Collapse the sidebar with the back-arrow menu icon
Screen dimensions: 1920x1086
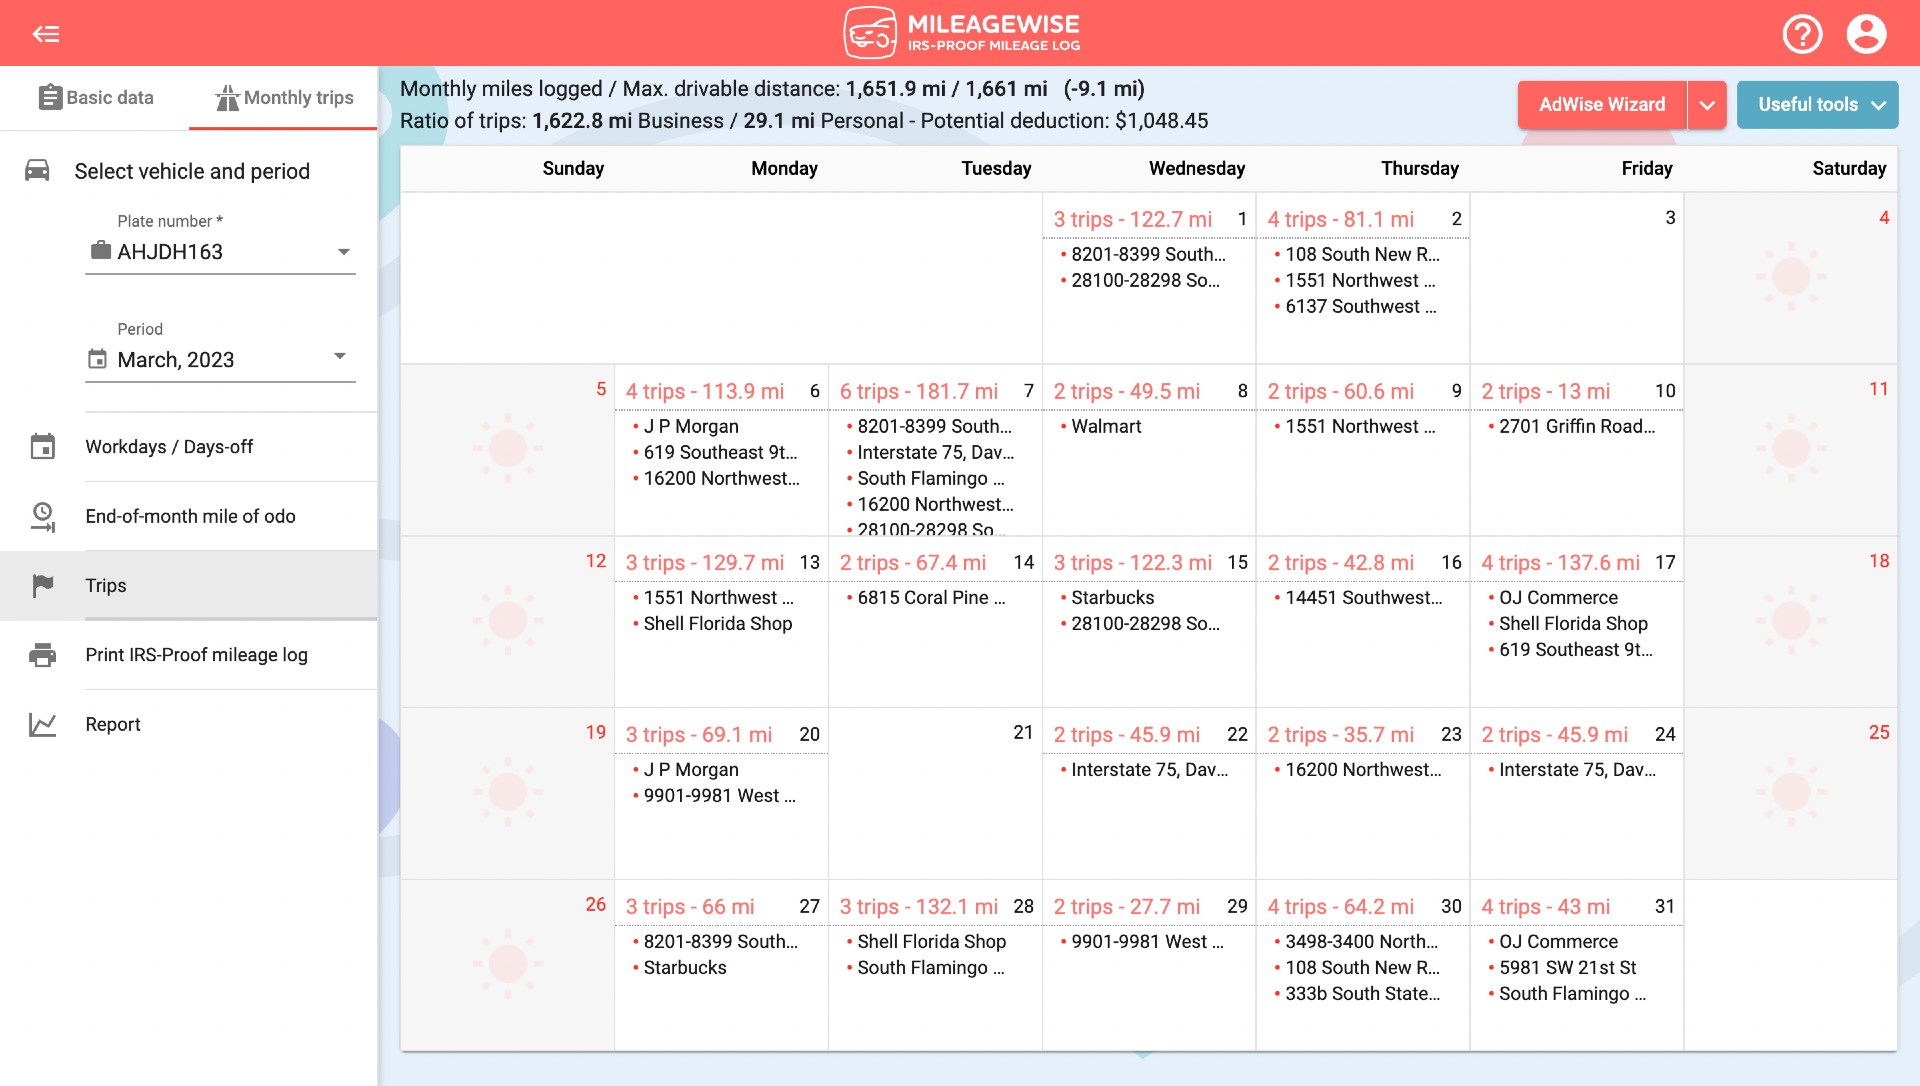[x=46, y=34]
